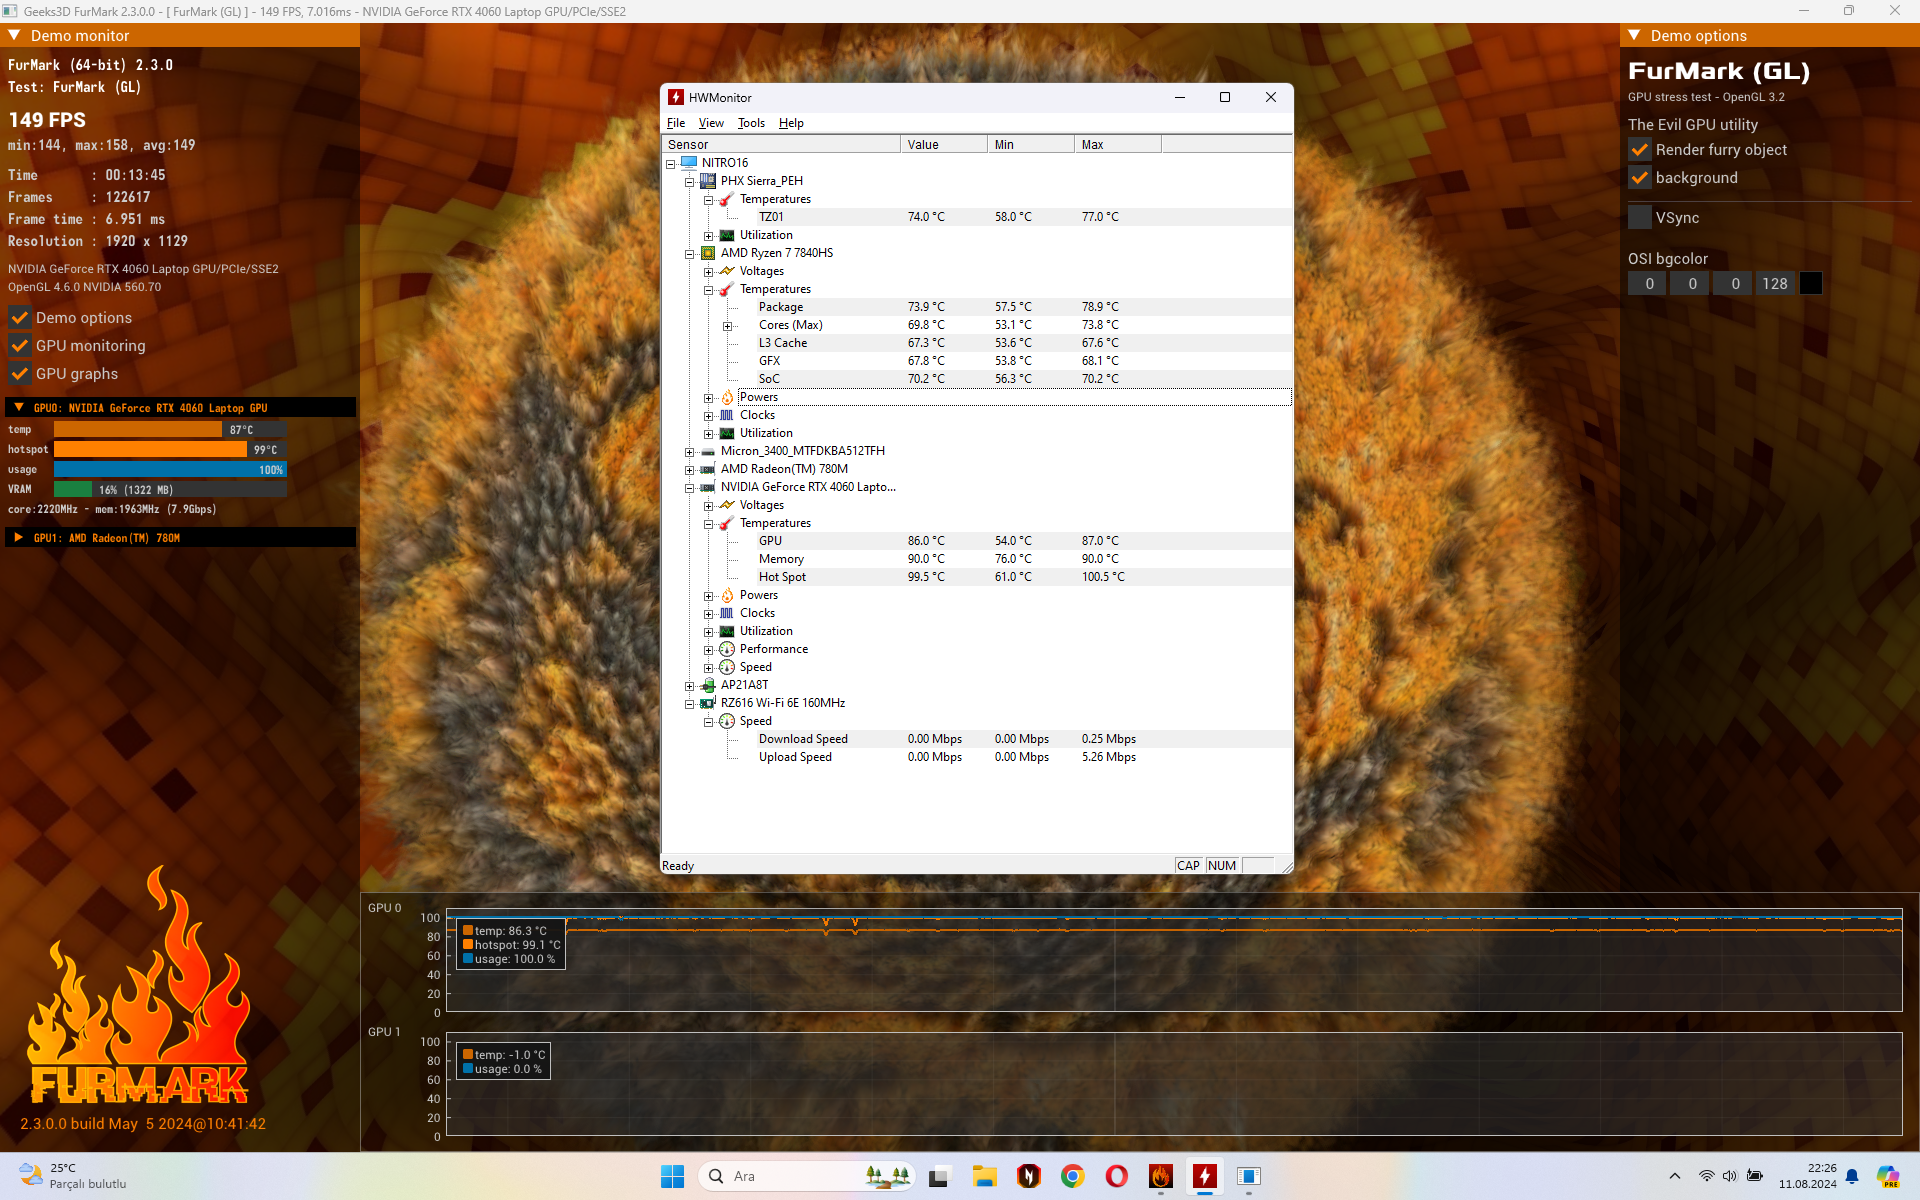The height and width of the screenshot is (1200, 1920).
Task: Open the weather widget showing 25°C
Action: pos(73,1176)
